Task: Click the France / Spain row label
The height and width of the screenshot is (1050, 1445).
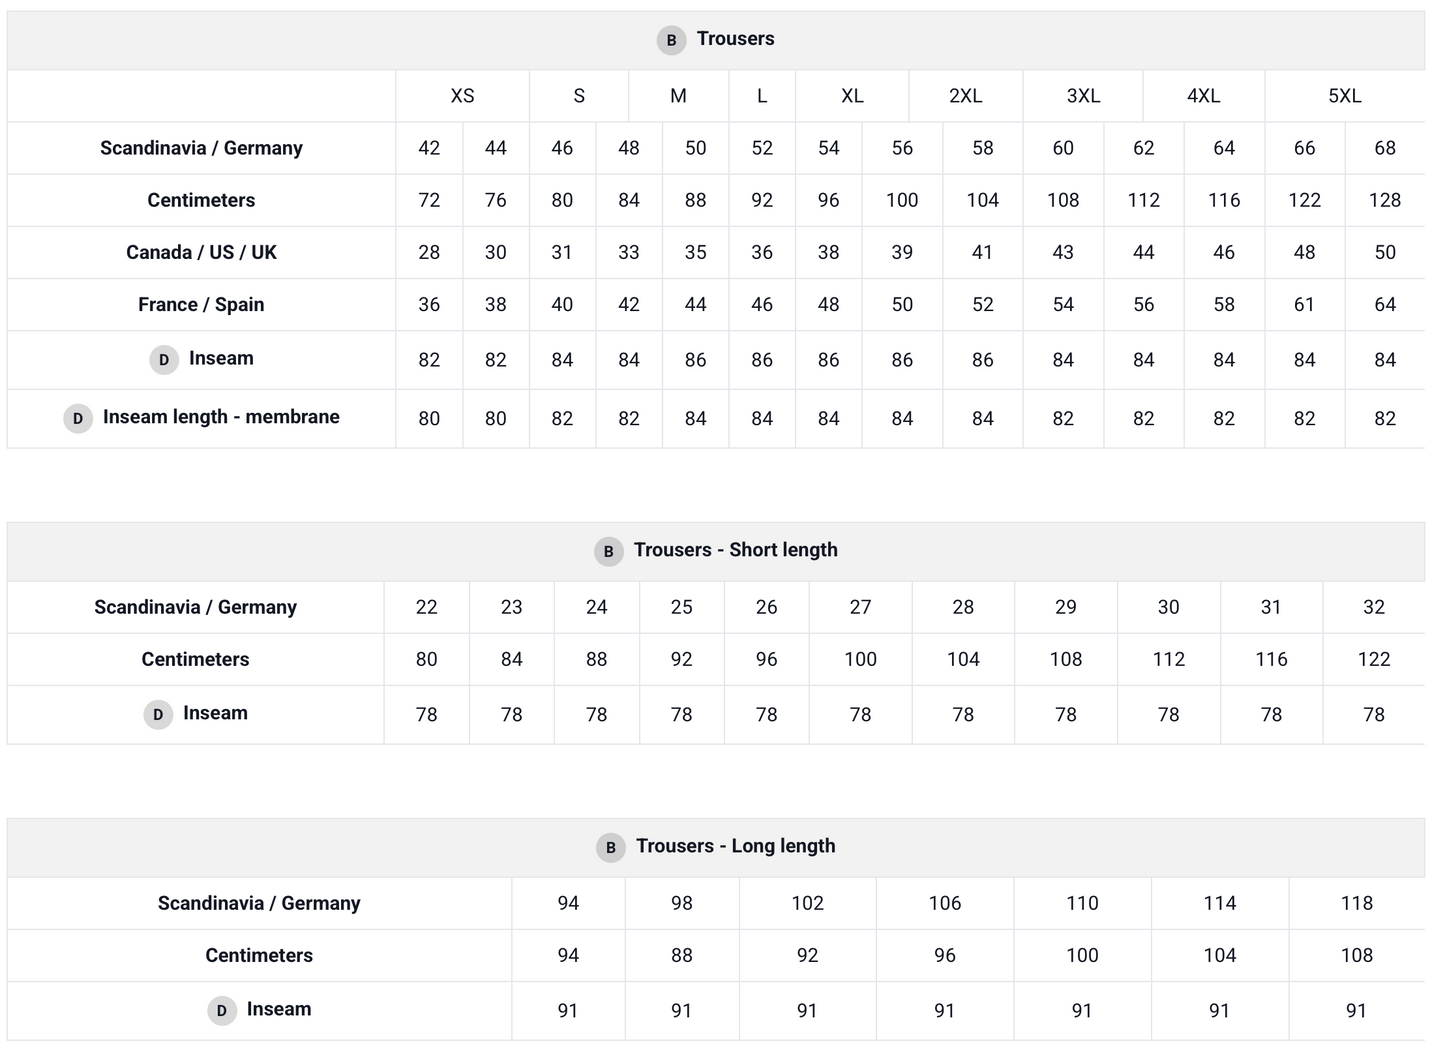Action: click(201, 304)
